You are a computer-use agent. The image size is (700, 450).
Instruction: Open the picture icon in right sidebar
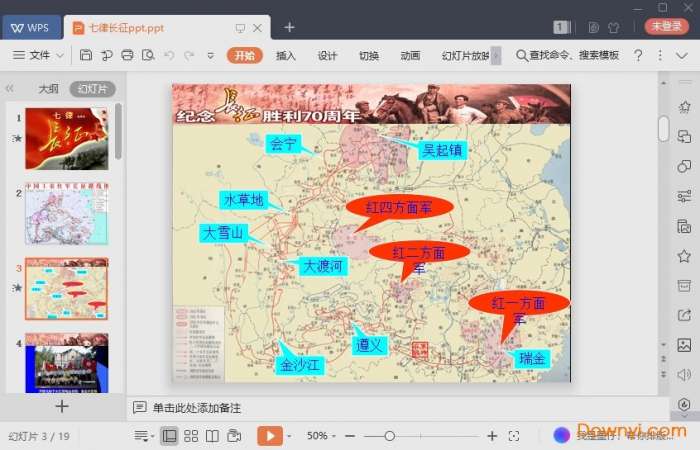684,345
